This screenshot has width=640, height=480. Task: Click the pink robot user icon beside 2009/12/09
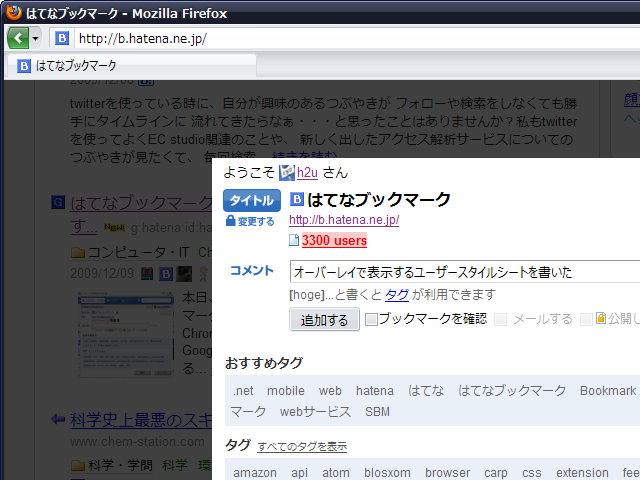pyautogui.click(x=147, y=274)
